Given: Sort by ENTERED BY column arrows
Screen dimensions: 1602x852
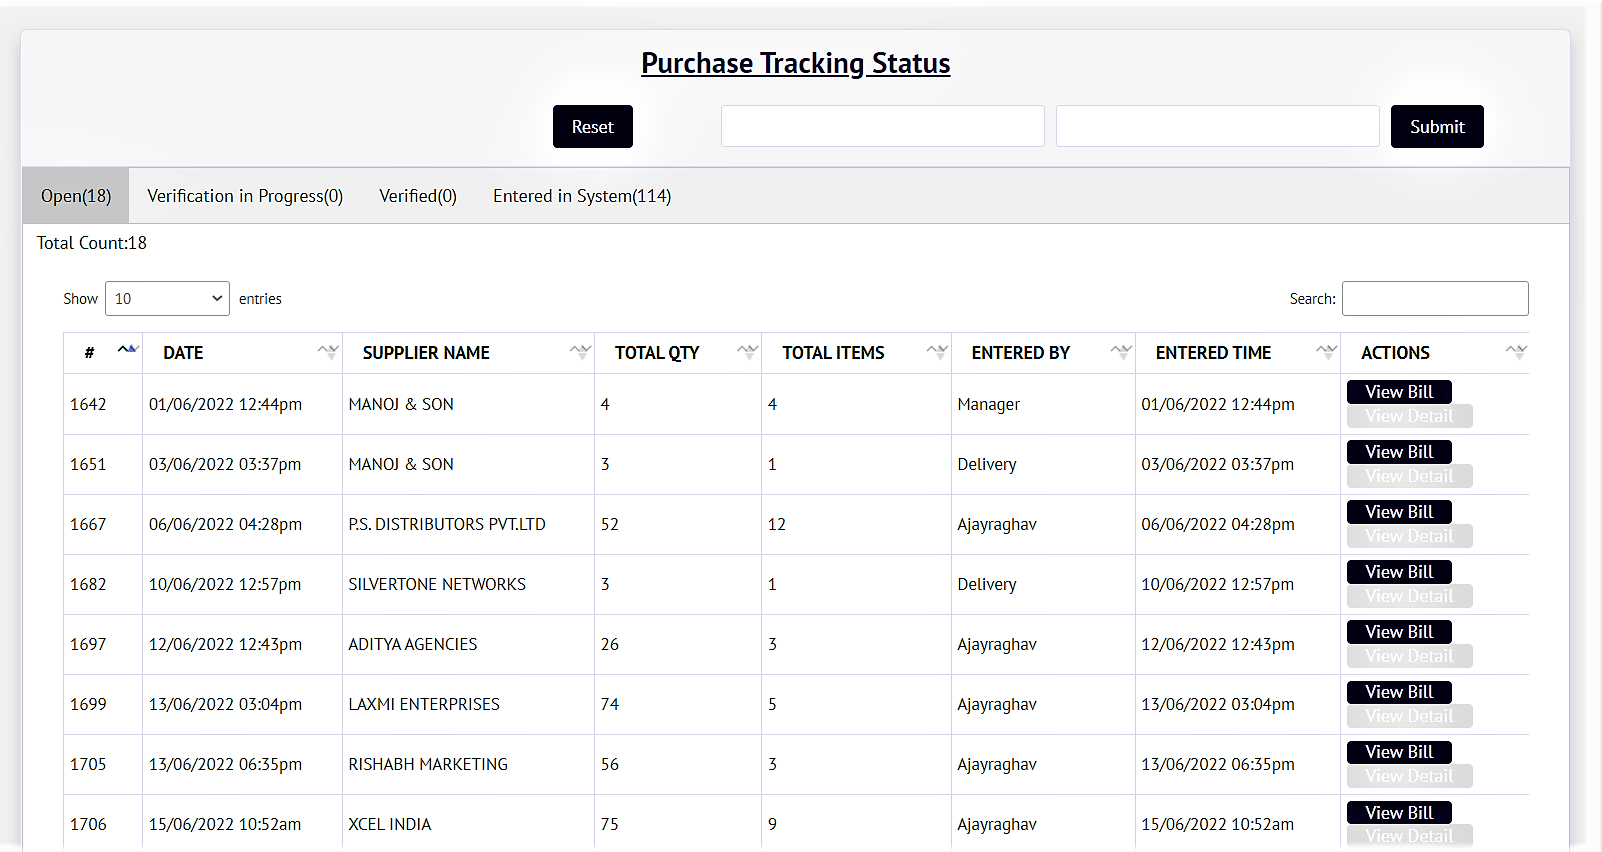Looking at the screenshot, I should point(1120,352).
